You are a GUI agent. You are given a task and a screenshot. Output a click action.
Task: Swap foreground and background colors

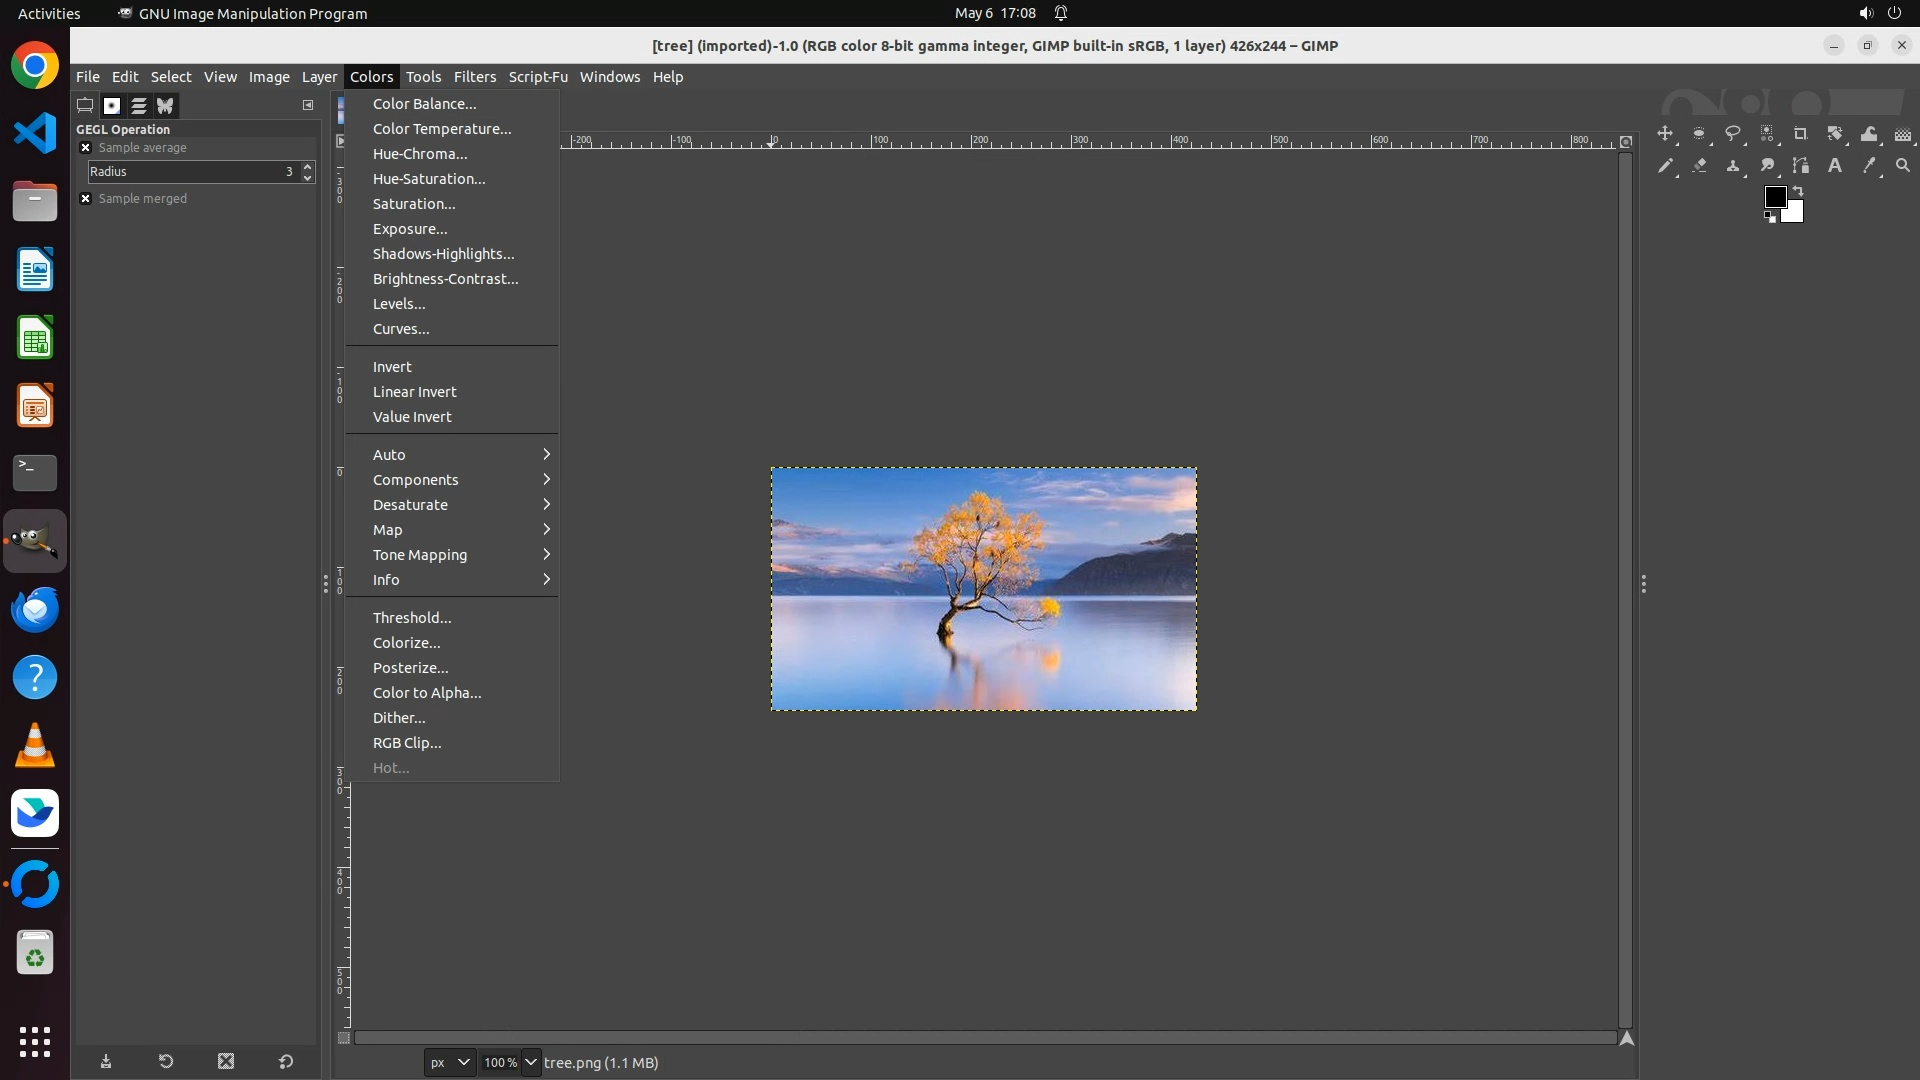pyautogui.click(x=1798, y=190)
